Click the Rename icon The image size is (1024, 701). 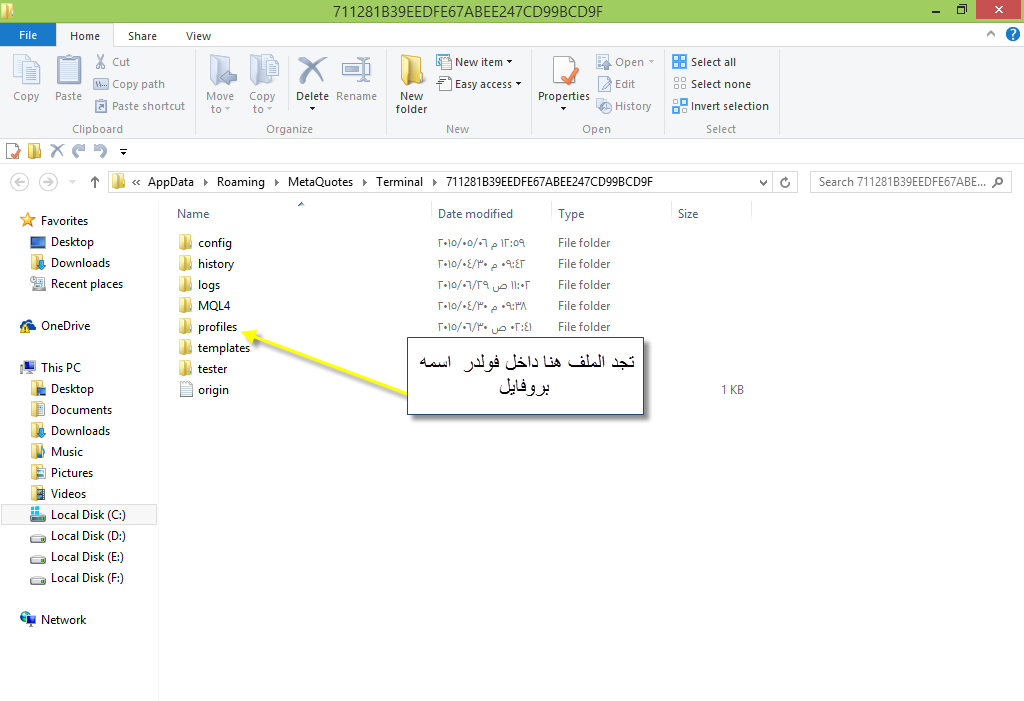tap(356, 73)
